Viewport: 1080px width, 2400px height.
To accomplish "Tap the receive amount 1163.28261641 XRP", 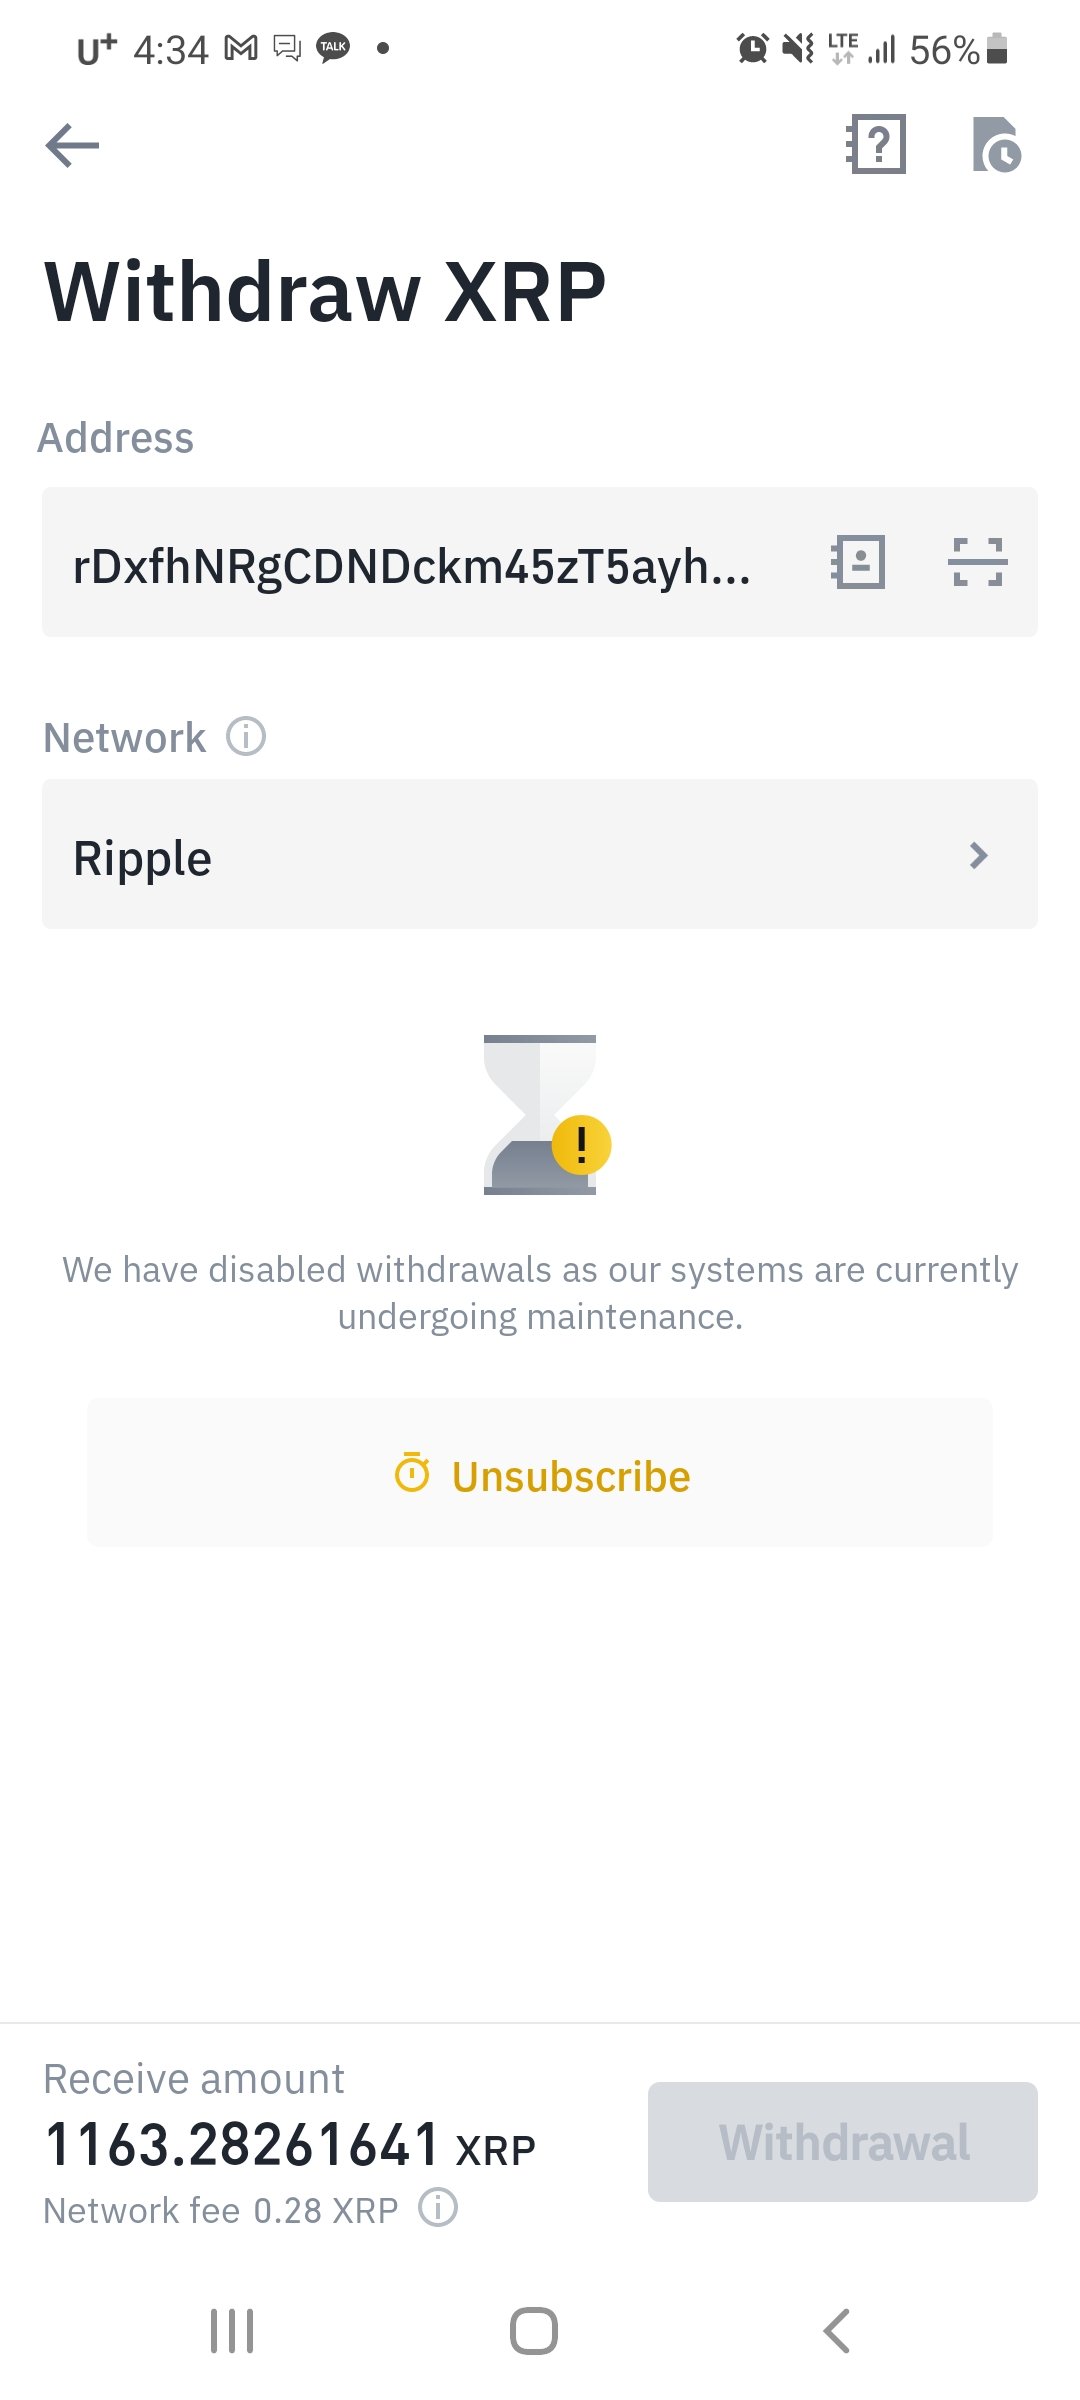I will tap(290, 2145).
